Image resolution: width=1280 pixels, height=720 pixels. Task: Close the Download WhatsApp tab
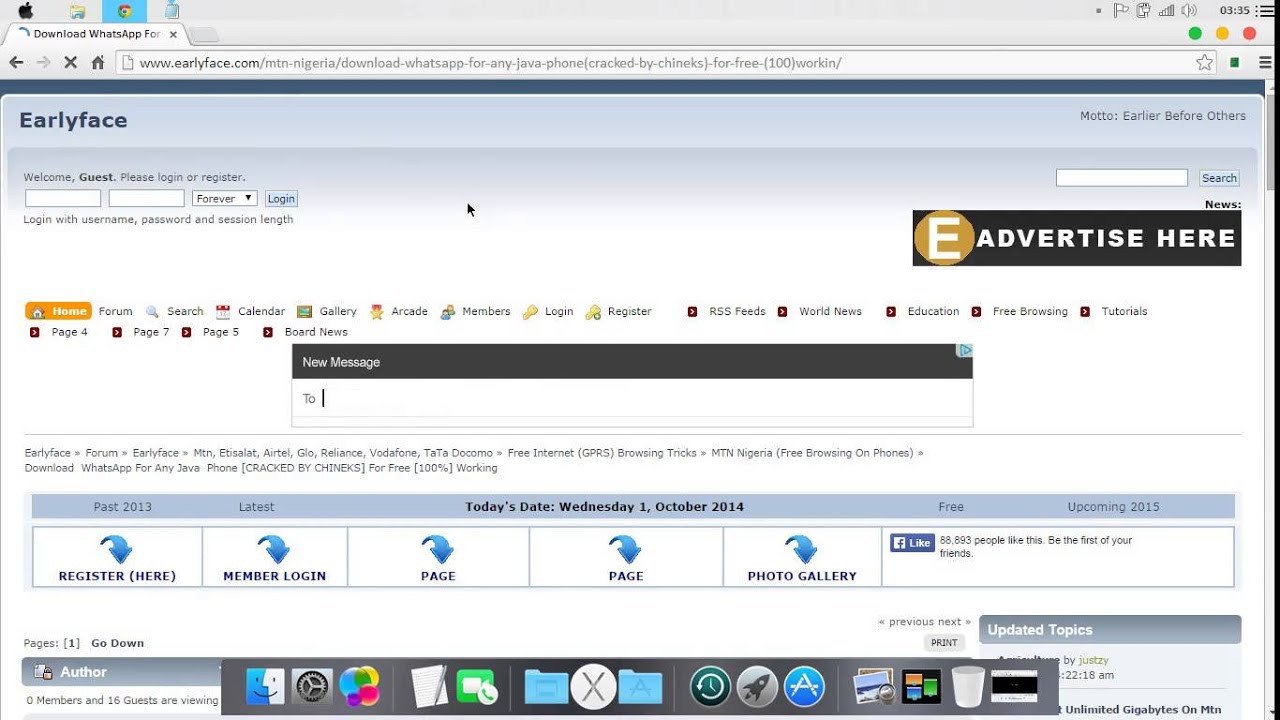point(173,34)
